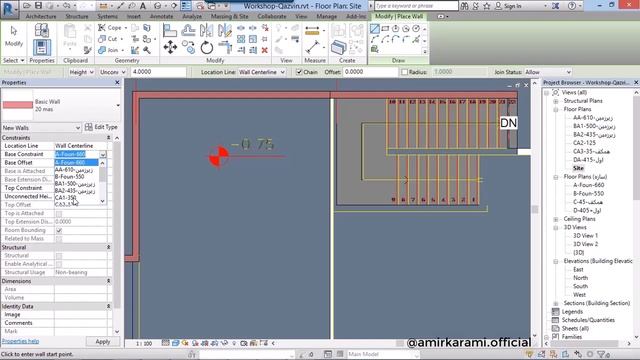Screen dimensions: 640x360
Task: Toggle the Chain checkbox
Action: [x=299, y=72]
